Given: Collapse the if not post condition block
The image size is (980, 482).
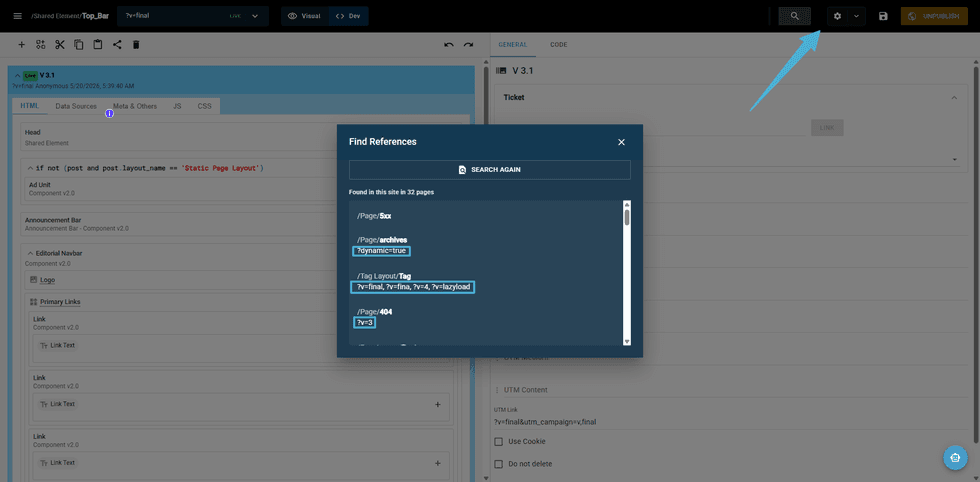Looking at the screenshot, I should point(30,168).
